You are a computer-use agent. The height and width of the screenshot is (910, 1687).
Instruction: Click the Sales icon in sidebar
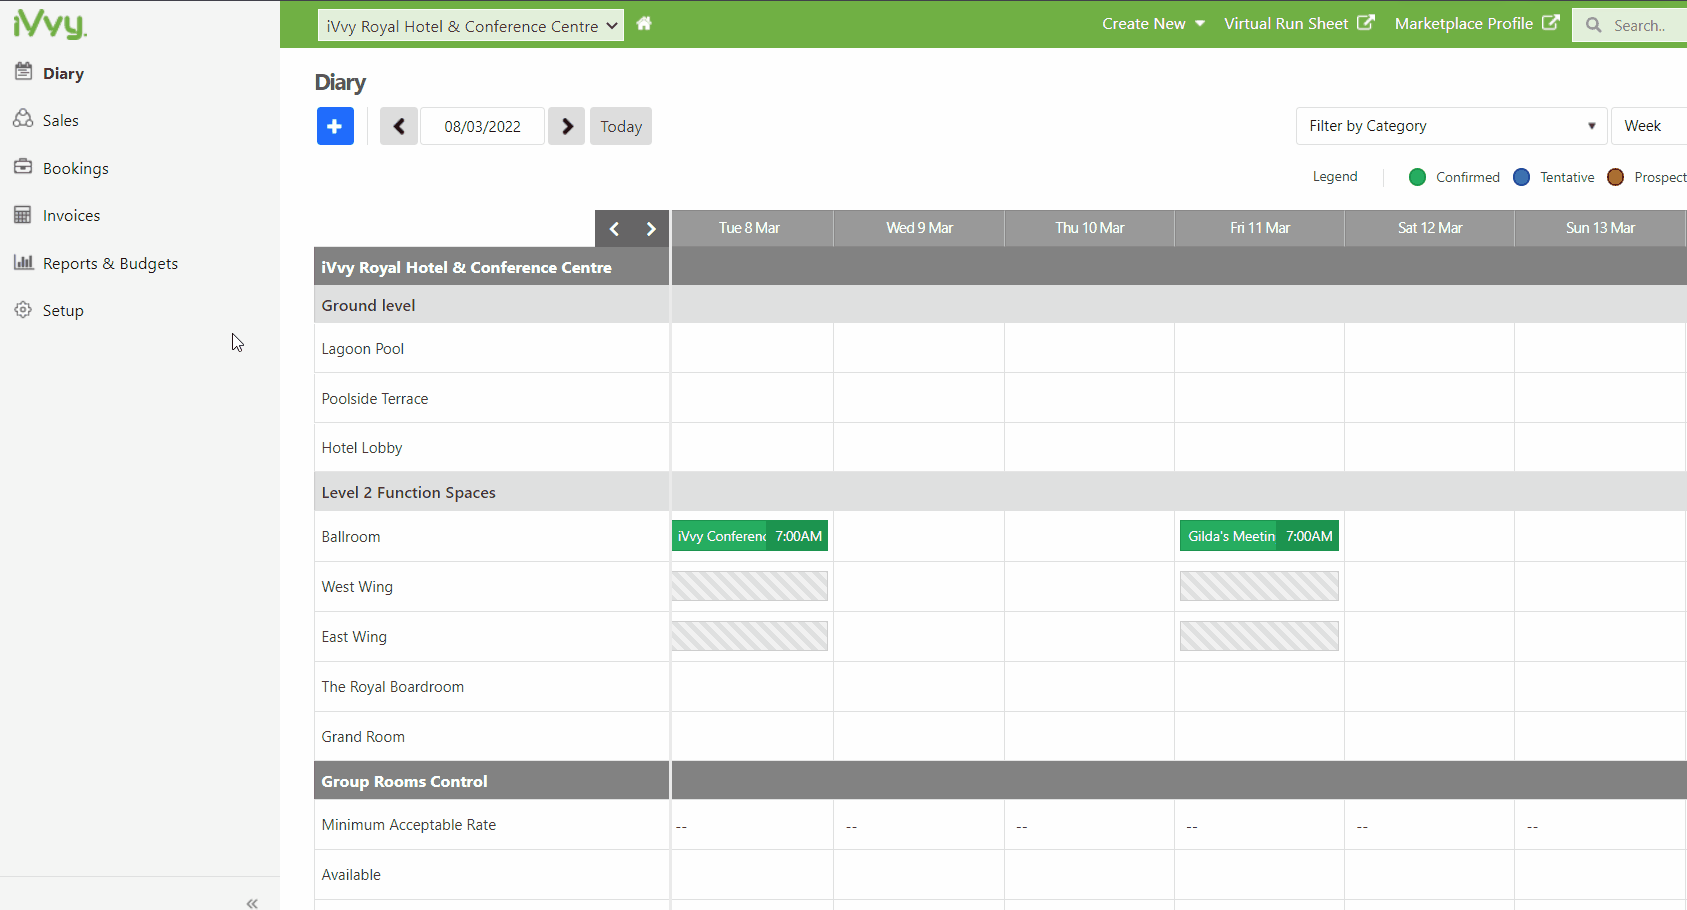[23, 119]
